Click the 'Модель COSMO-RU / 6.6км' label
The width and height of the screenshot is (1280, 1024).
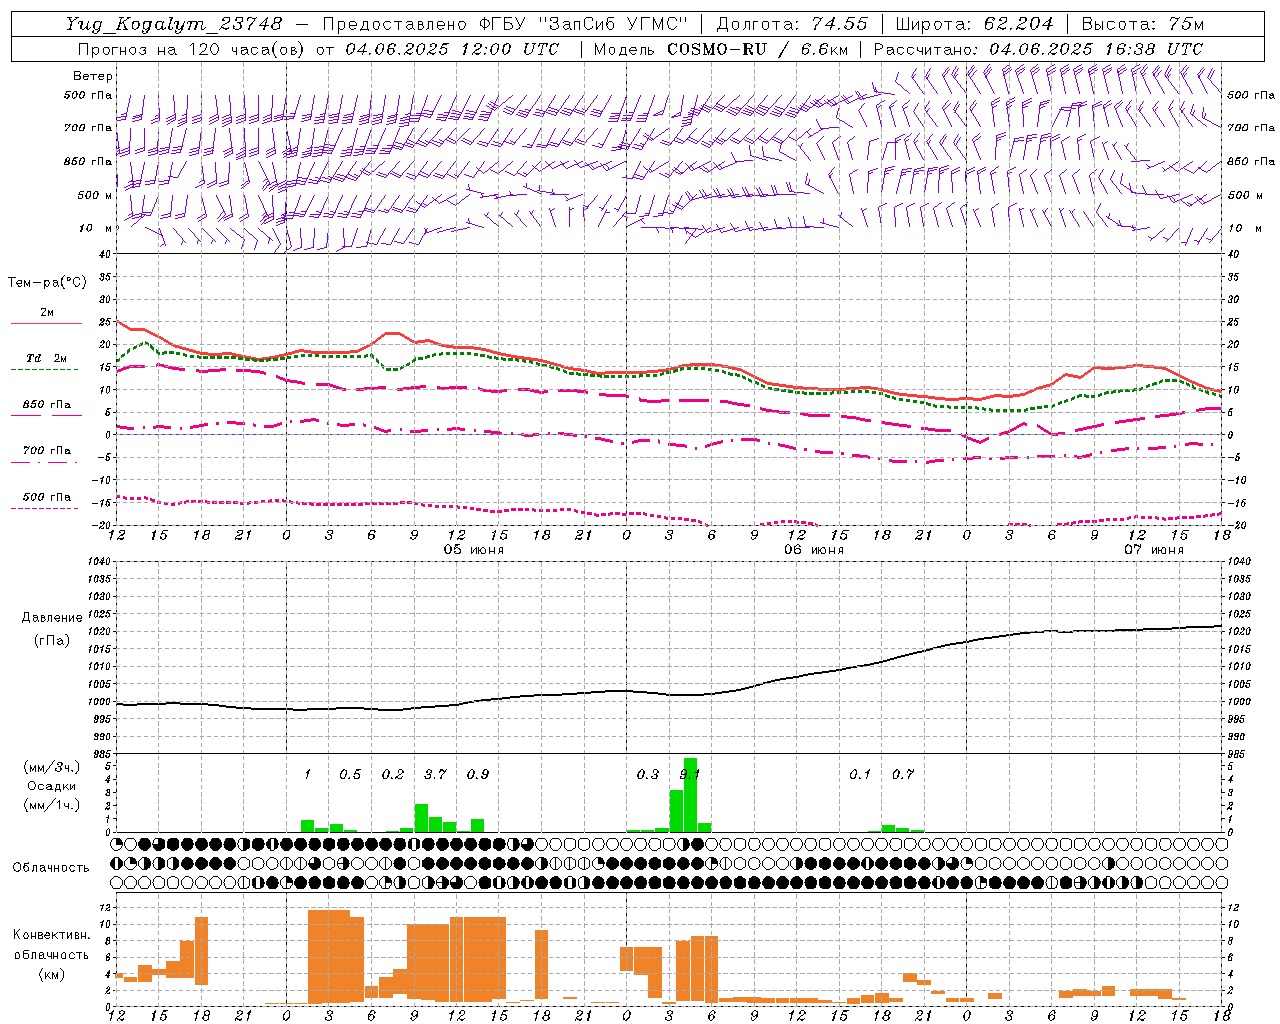tap(721, 49)
